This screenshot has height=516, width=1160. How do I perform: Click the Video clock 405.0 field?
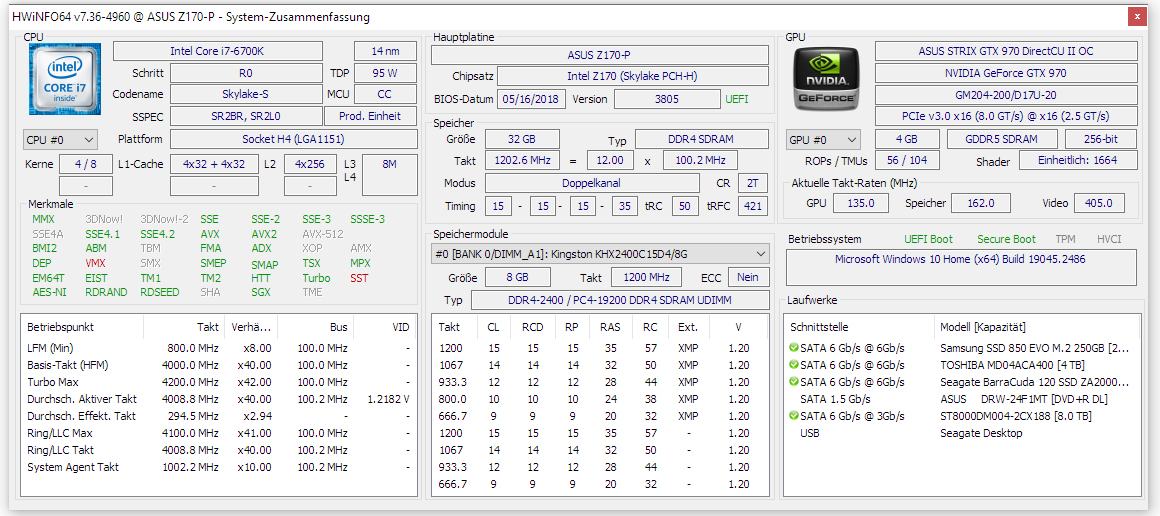click(1098, 203)
